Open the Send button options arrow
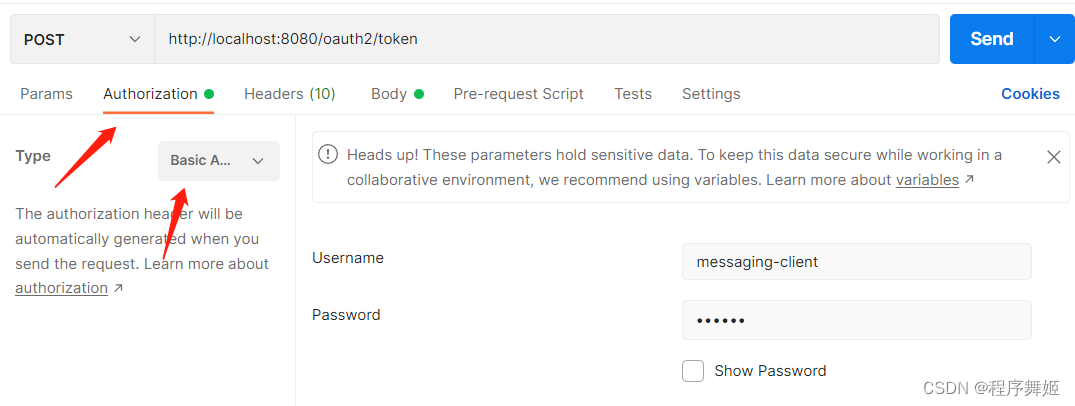This screenshot has height=406, width=1075. [x=1054, y=40]
